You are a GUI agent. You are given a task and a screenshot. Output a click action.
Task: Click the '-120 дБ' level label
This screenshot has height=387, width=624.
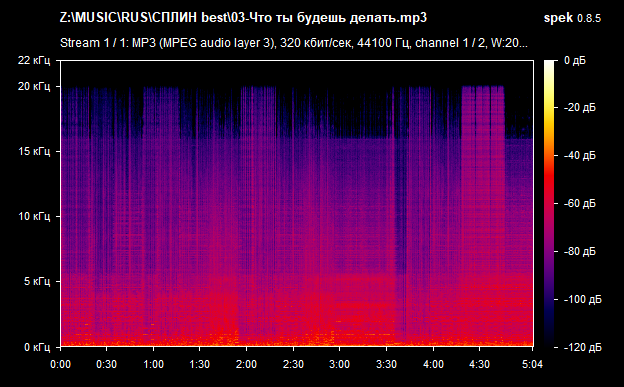(x=583, y=347)
